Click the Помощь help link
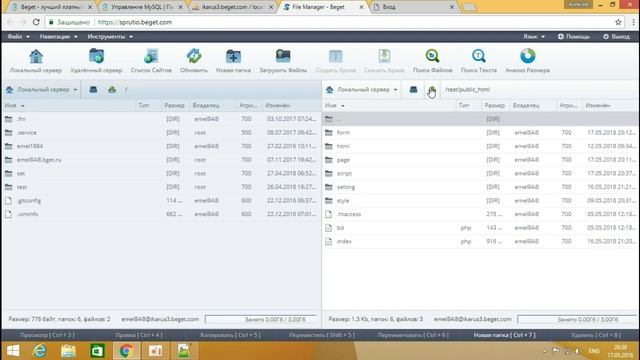Screen dimensions: 640x360 pyautogui.click(x=573, y=37)
